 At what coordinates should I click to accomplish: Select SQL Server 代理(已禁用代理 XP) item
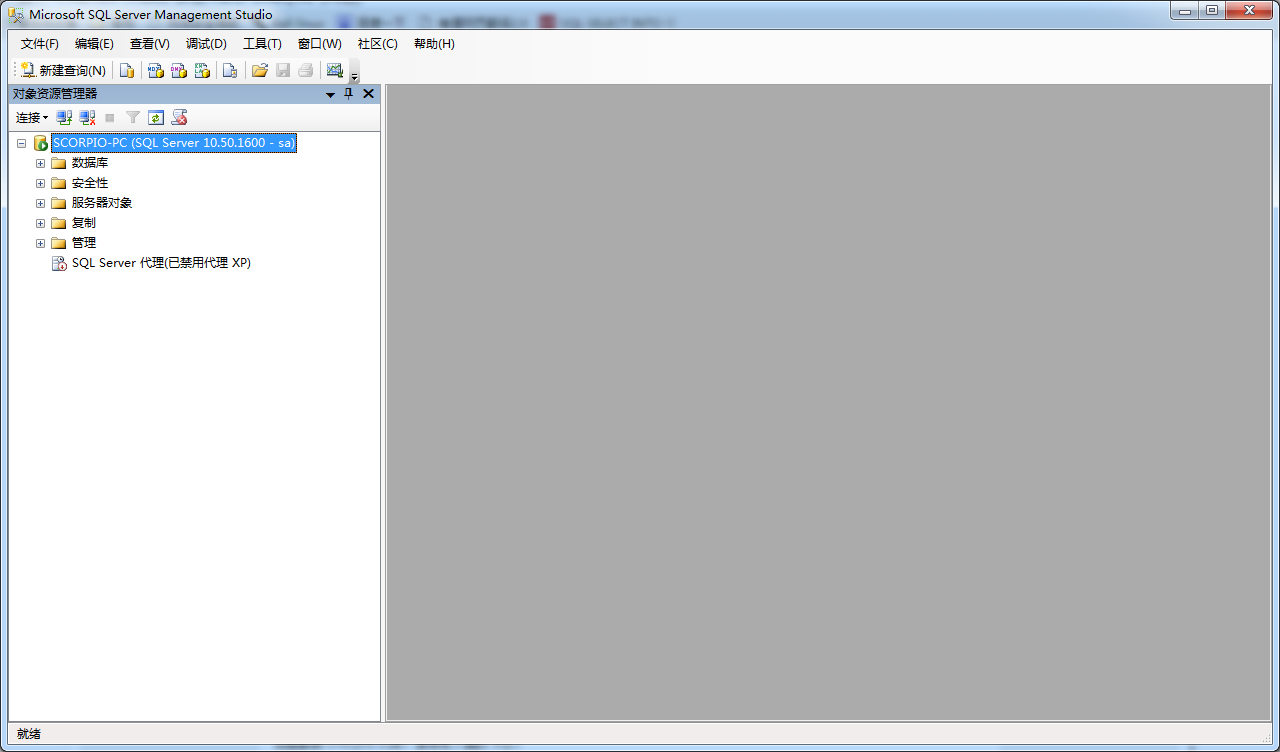pos(161,263)
